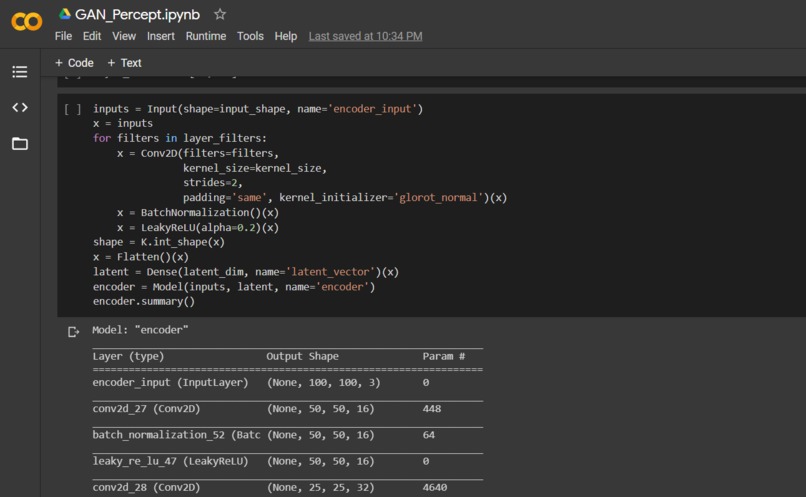Click the GAN_Percept.ipynb notebook title

pyautogui.click(x=137, y=14)
